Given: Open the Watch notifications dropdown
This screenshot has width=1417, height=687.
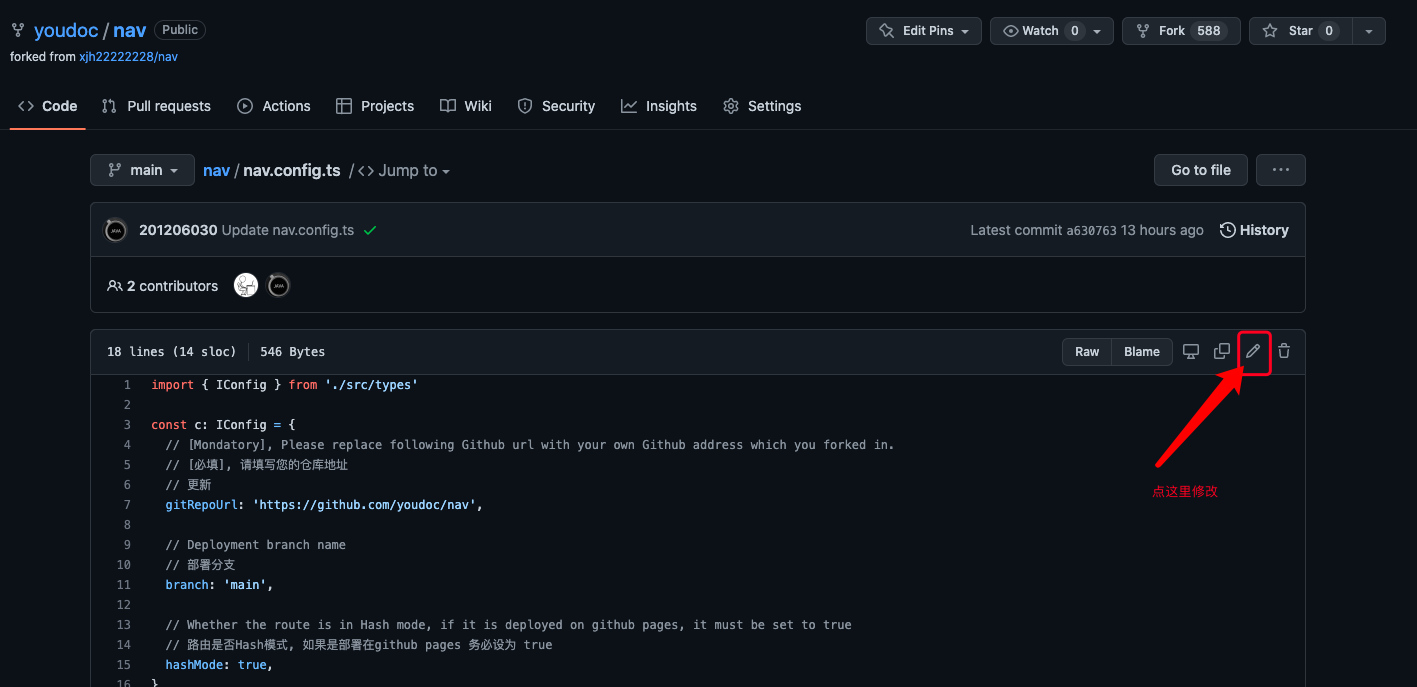Looking at the screenshot, I should click(1052, 31).
